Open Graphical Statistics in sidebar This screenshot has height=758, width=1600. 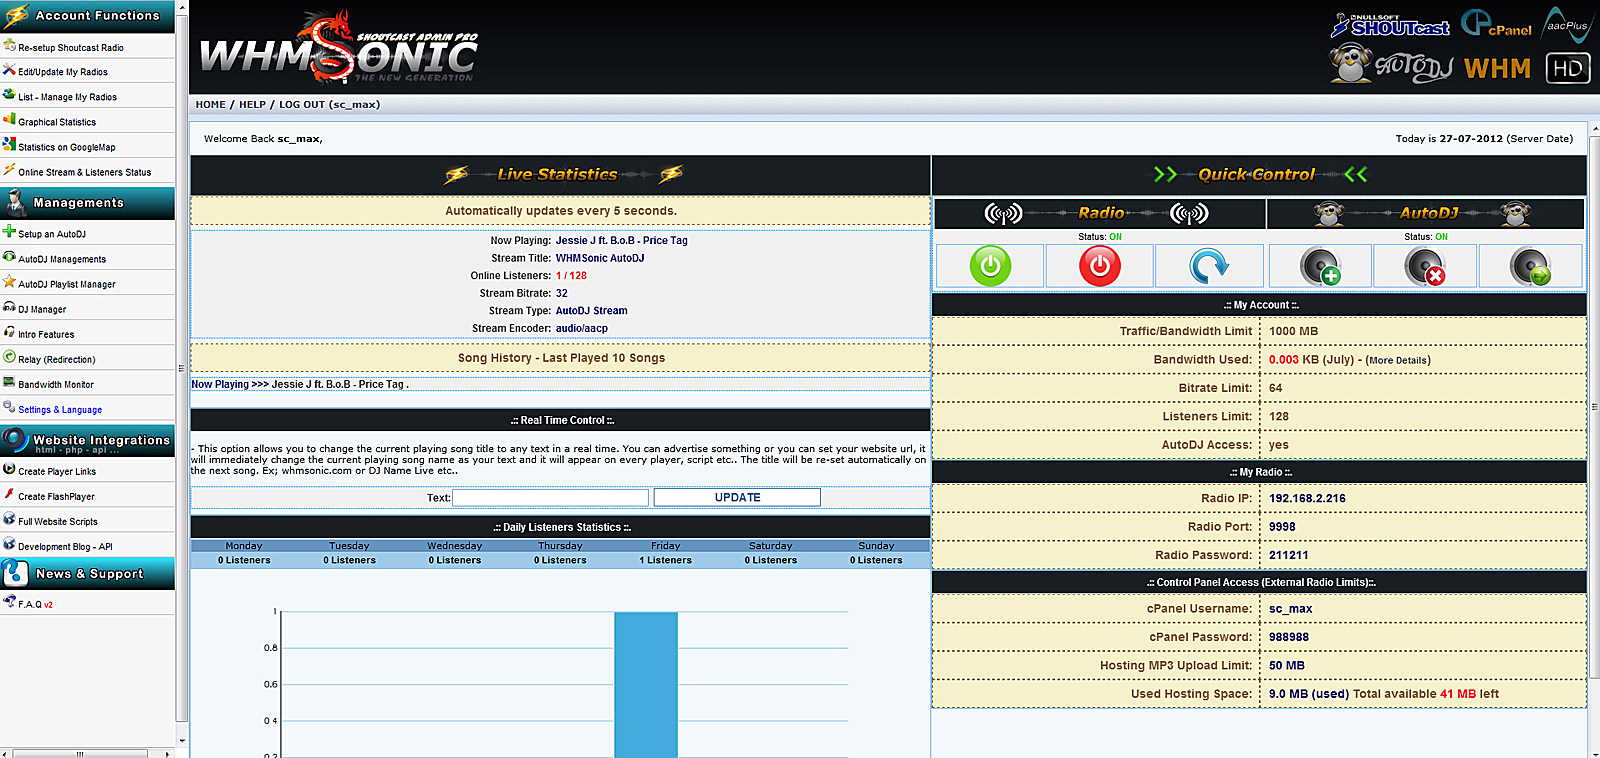(x=57, y=122)
